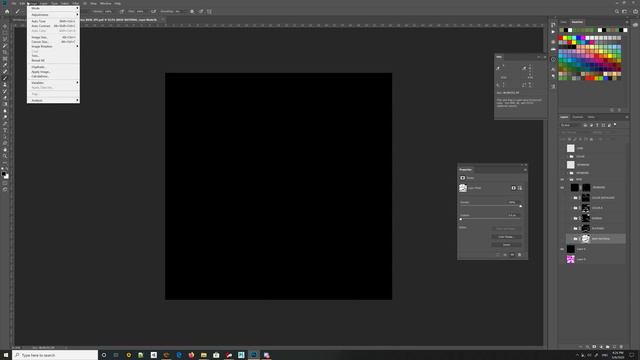Toggle visibility of the black Layer thumbnail row
The height and width of the screenshot is (360, 640).
[x=562, y=249]
